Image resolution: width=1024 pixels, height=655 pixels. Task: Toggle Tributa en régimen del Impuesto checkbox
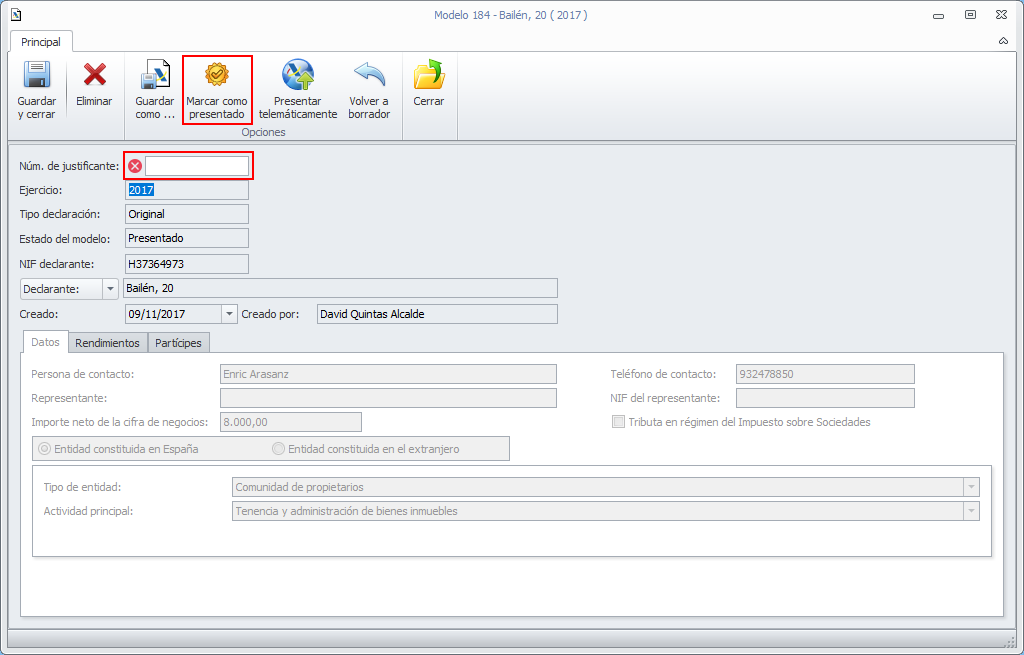[x=618, y=422]
